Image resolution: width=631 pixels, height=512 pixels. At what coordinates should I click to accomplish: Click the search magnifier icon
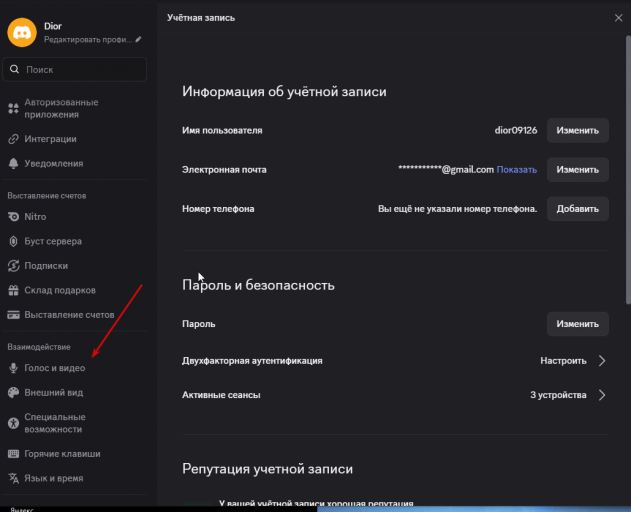[x=14, y=69]
